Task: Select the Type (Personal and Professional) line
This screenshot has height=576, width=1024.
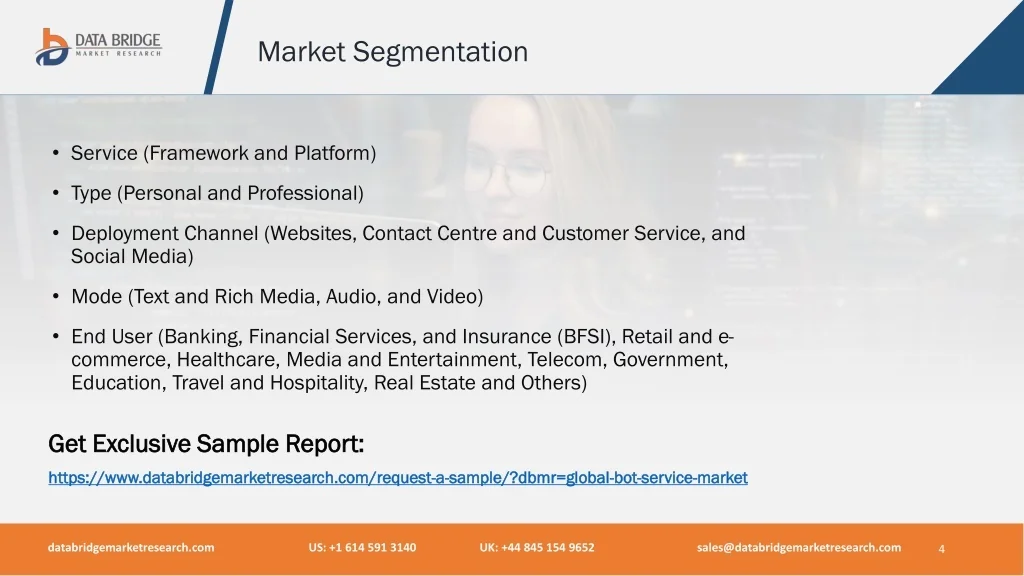Action: (217, 193)
